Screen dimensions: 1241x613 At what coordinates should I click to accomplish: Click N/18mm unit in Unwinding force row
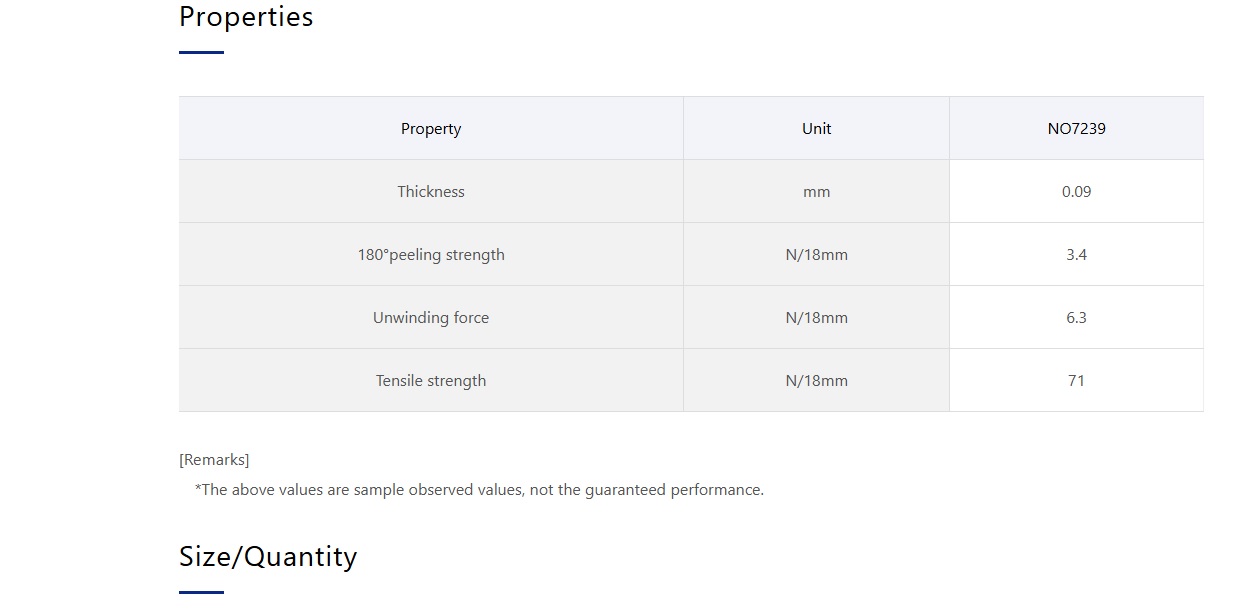[x=817, y=317]
